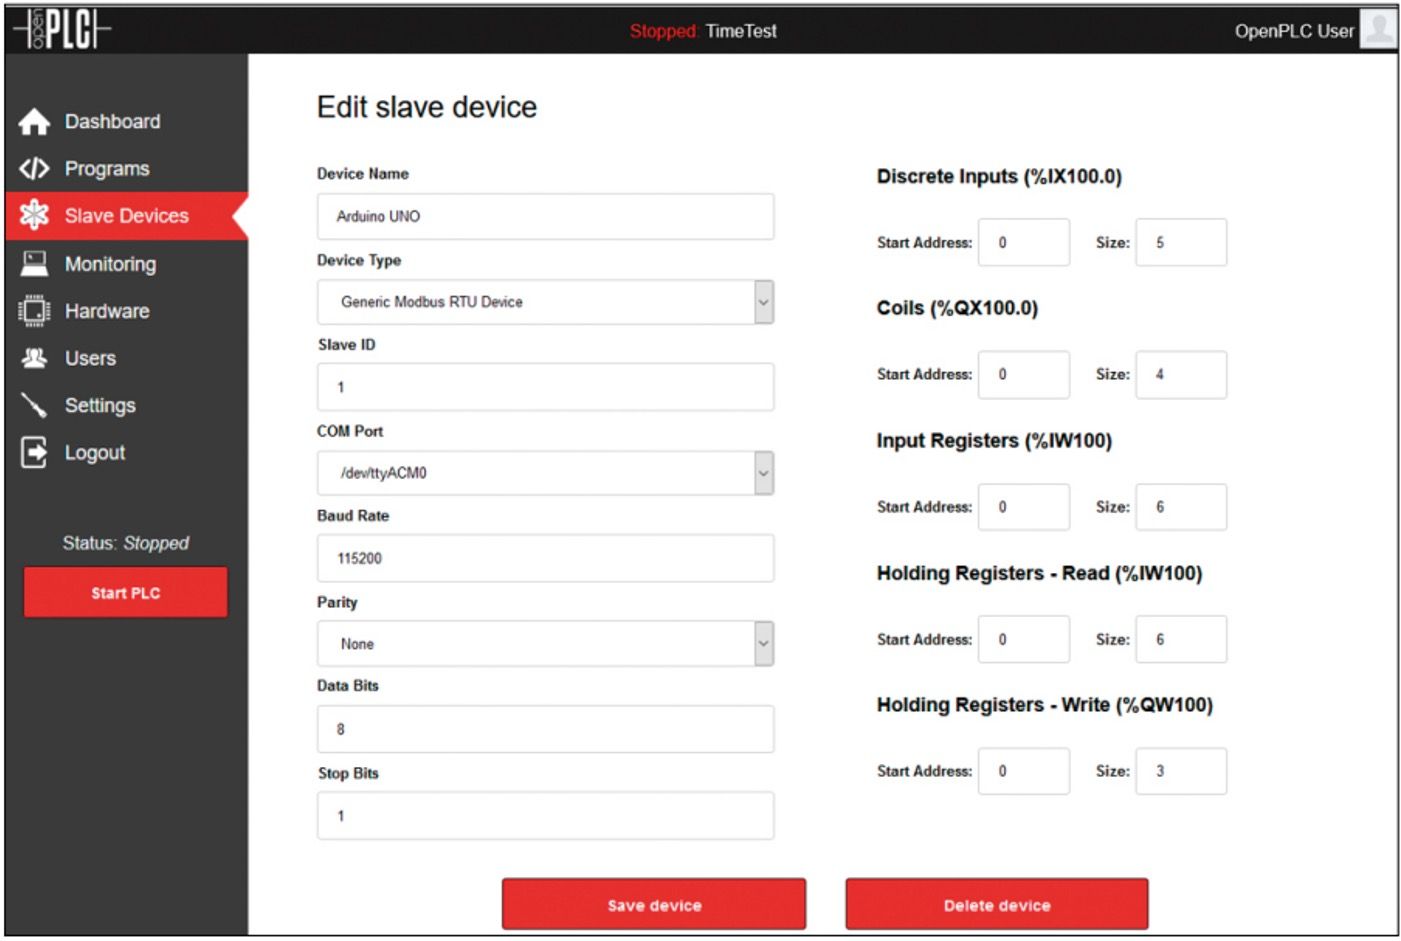Click the Delete device button
Screen dimensions: 1401x941
pos(996,904)
